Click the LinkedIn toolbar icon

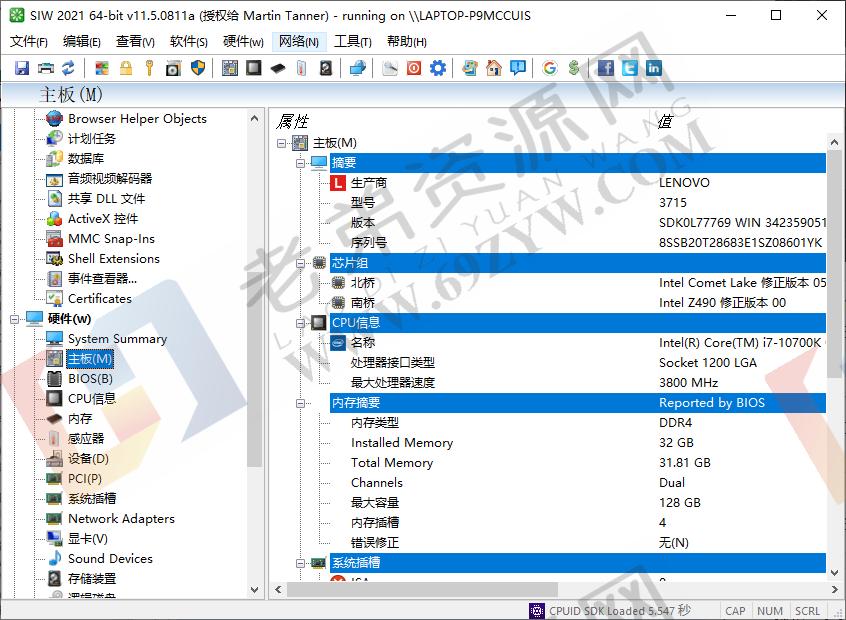(x=653, y=68)
